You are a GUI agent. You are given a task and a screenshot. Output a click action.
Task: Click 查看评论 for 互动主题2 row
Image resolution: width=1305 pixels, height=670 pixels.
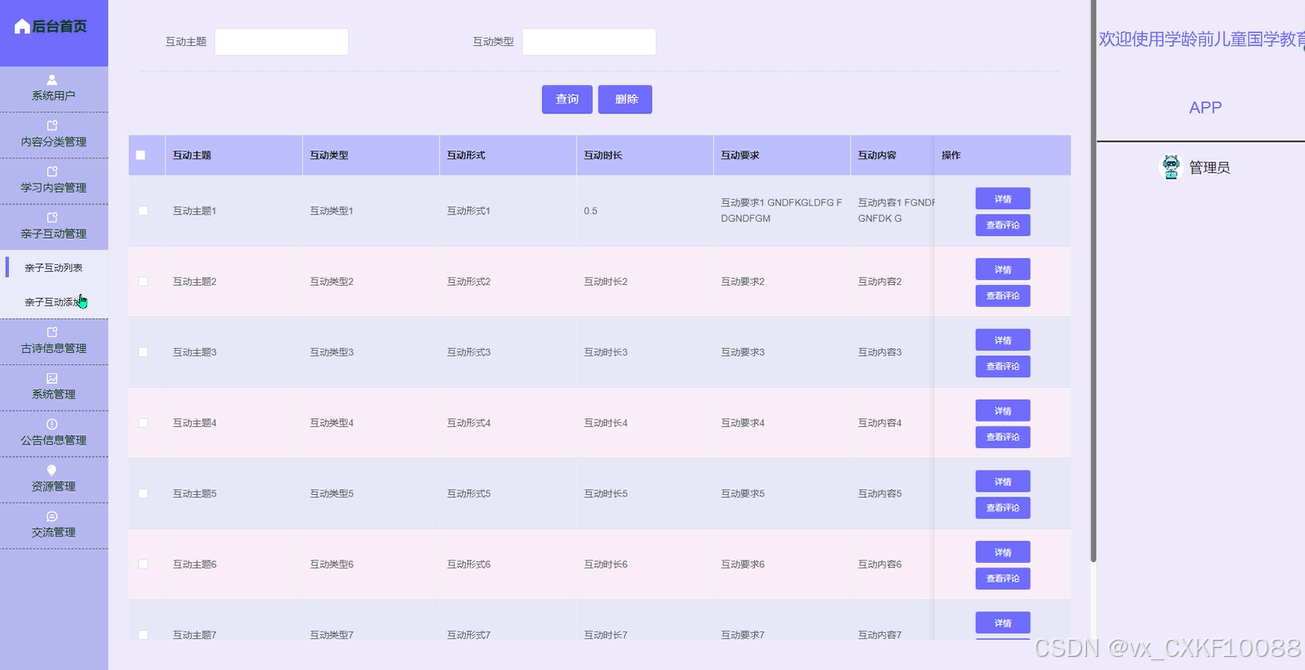pyautogui.click(x=1003, y=296)
